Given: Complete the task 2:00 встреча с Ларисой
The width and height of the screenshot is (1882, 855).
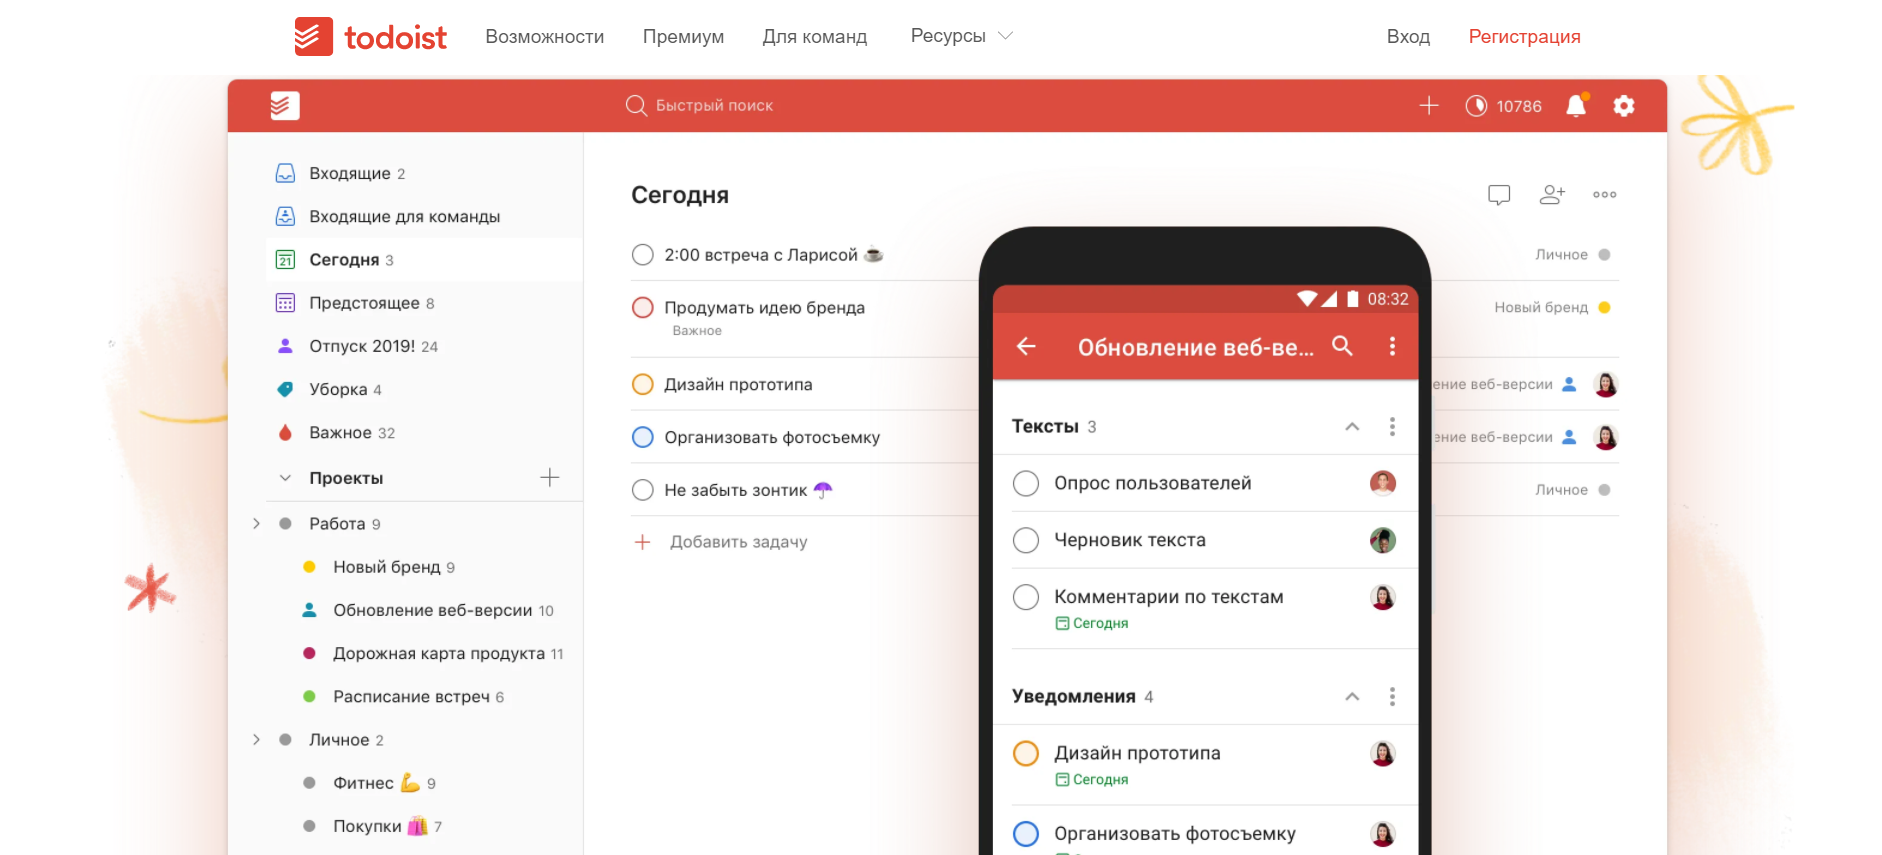Looking at the screenshot, I should point(643,255).
